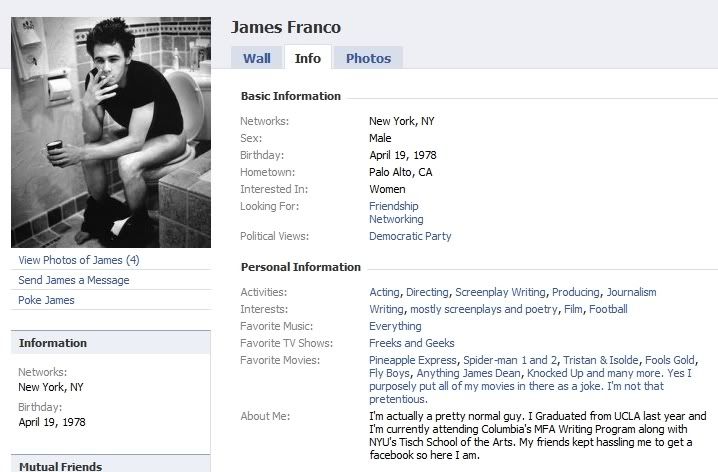Open the Photos tab
This screenshot has height=472, width=718.
click(368, 58)
